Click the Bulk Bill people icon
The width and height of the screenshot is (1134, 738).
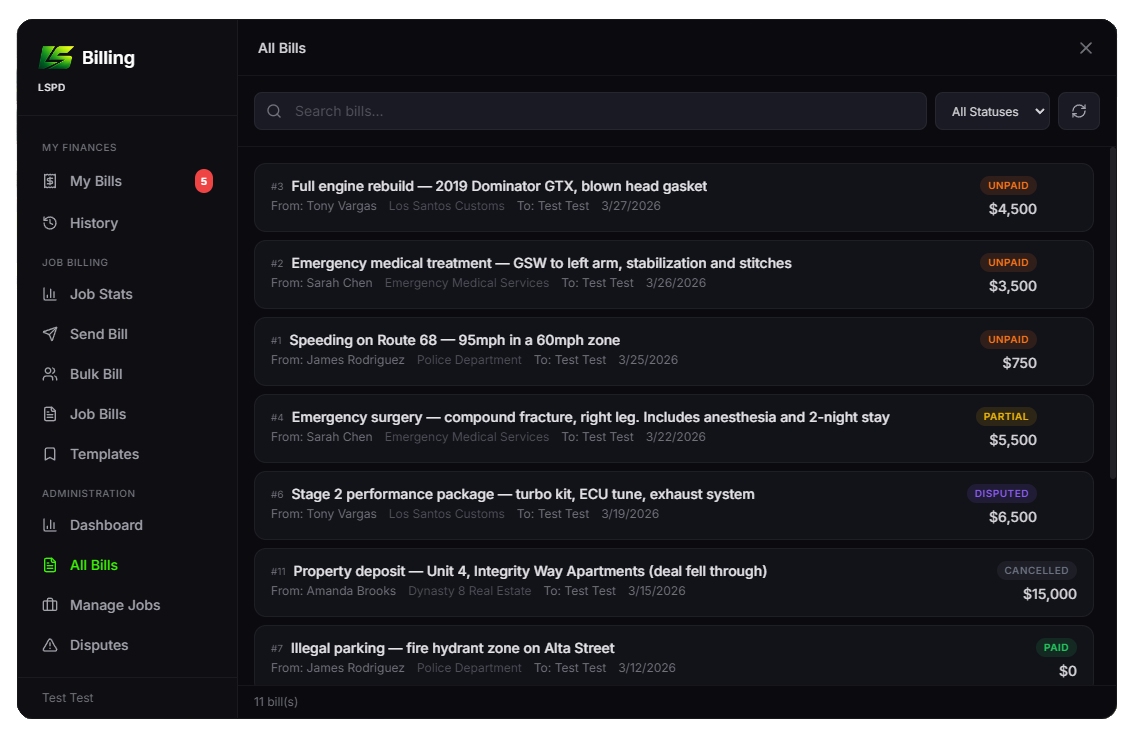(x=50, y=374)
